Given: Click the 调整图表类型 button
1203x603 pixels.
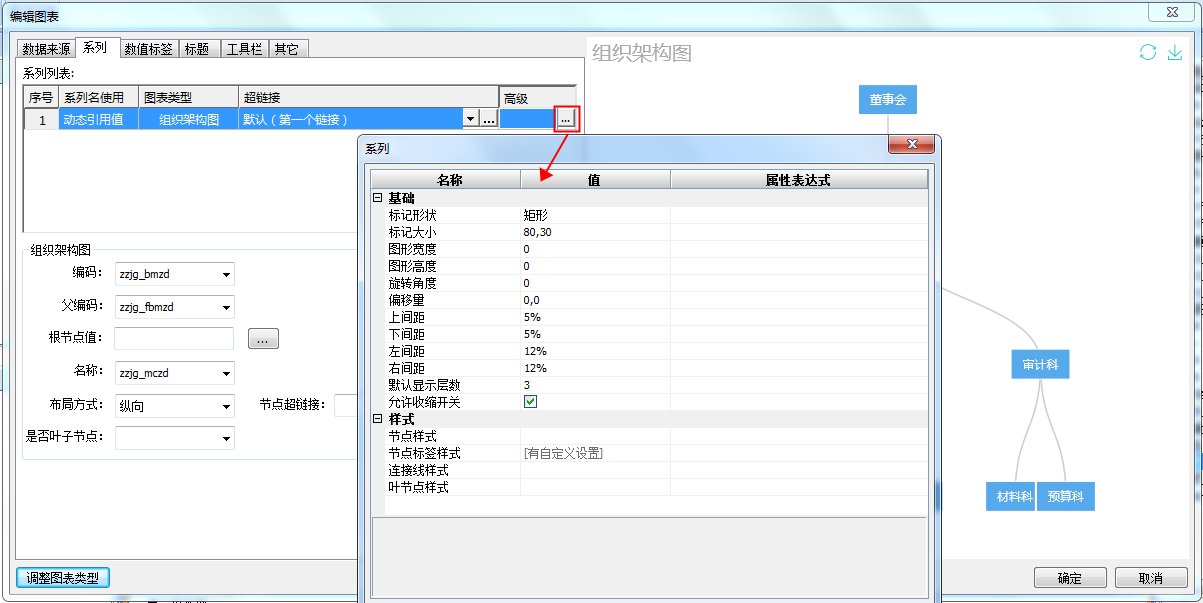Looking at the screenshot, I should (62, 578).
